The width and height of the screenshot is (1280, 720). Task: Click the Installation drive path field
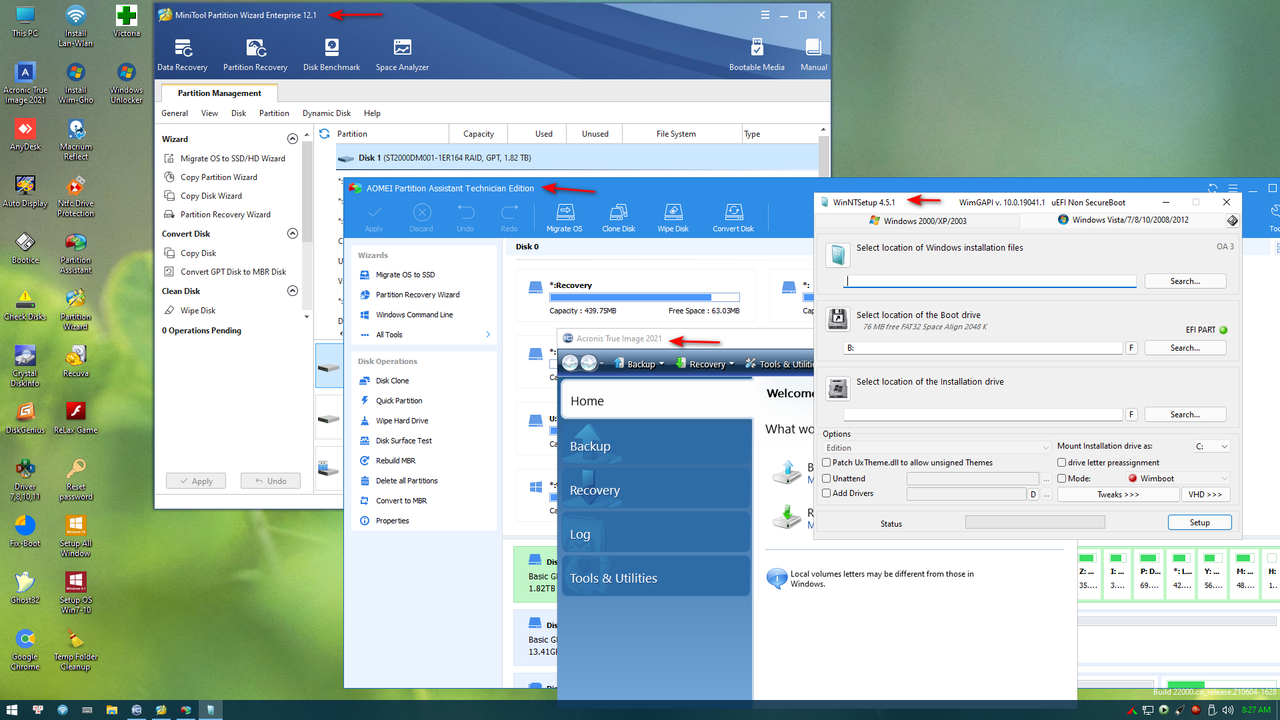tap(983, 414)
